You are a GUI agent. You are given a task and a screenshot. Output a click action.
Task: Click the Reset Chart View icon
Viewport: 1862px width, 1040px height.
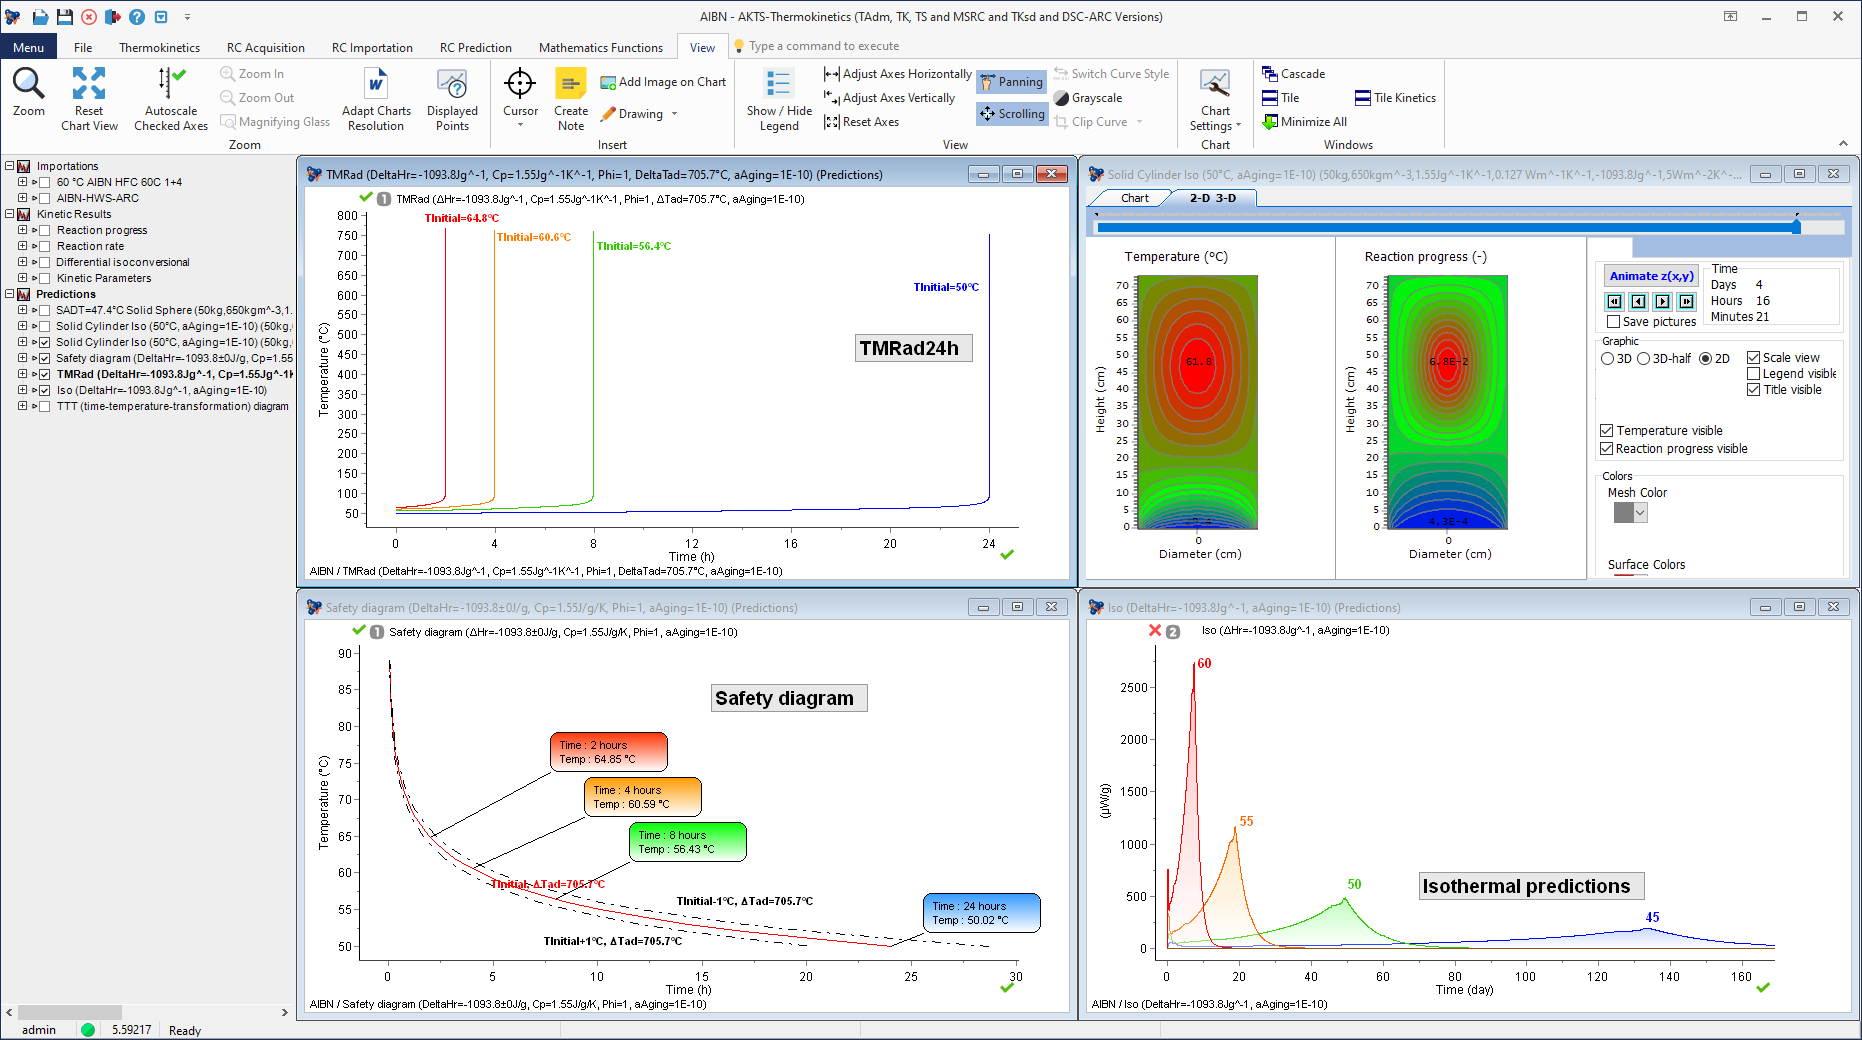(89, 85)
